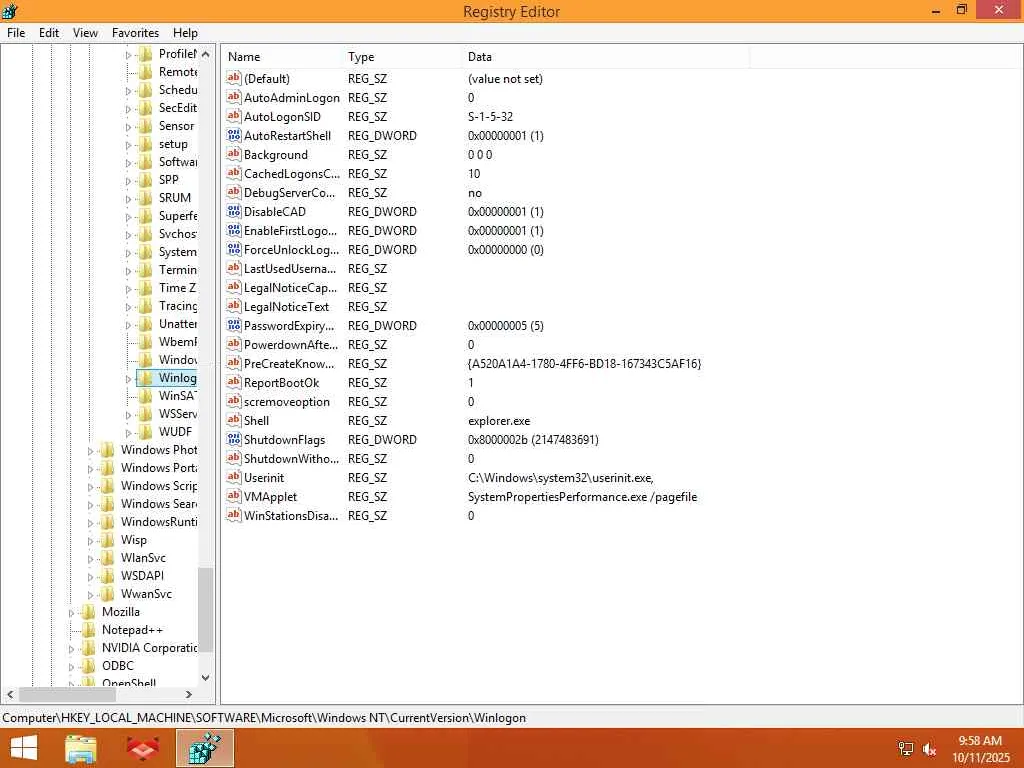Select the OpenShell key in tree
This screenshot has height=768, width=1024.
tap(129, 682)
